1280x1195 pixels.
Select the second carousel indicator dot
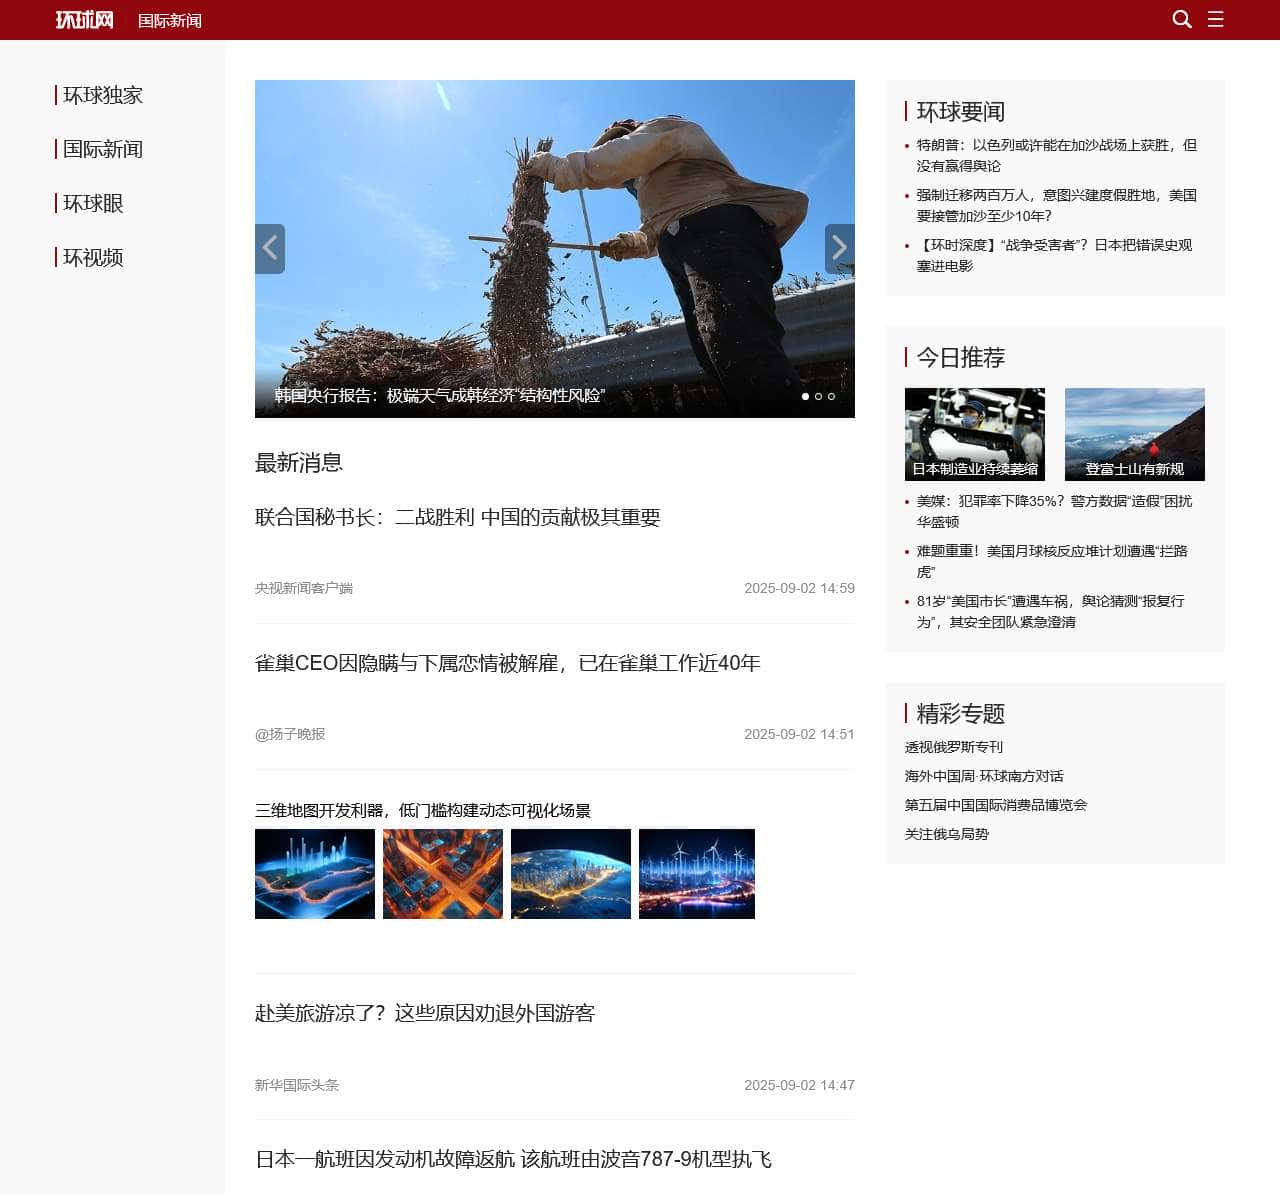coord(818,397)
